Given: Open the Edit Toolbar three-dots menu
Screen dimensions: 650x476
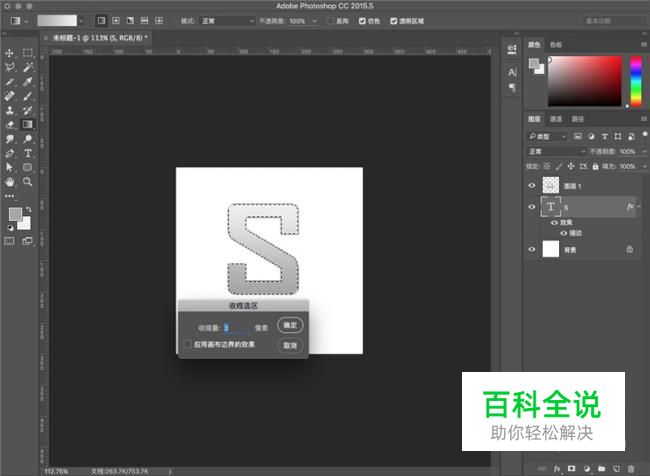Looking at the screenshot, I should 9,196.
